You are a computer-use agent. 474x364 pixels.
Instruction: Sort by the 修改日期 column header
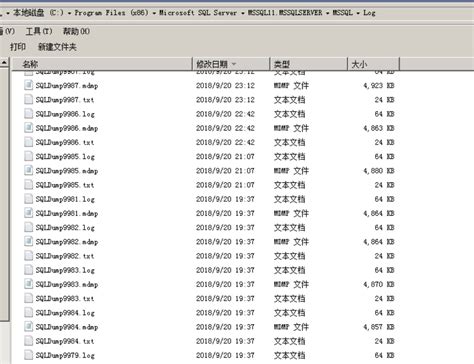(231, 64)
